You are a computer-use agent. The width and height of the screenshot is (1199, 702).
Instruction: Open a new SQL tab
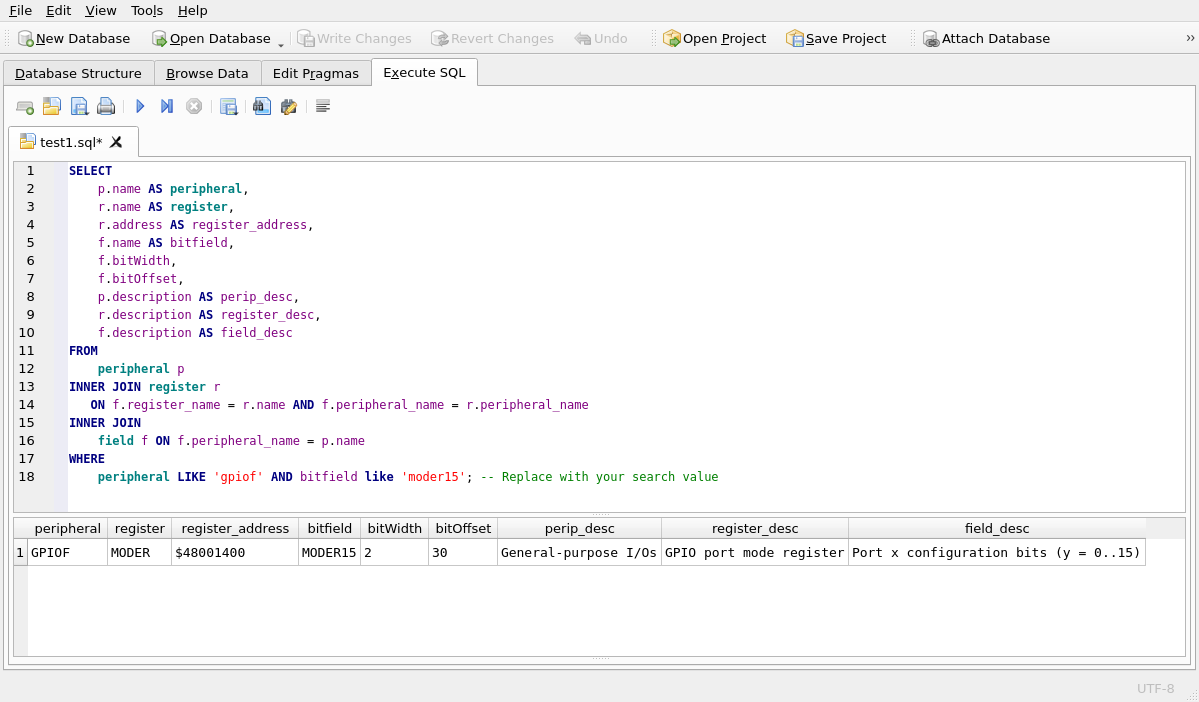[x=24, y=107]
